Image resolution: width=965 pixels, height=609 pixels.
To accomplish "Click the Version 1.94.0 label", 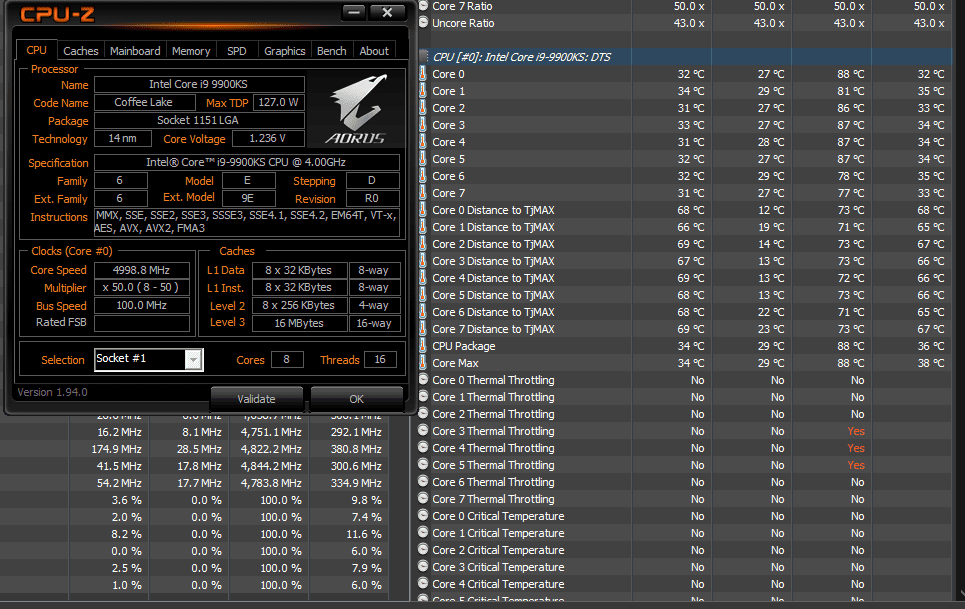I will tap(52, 392).
